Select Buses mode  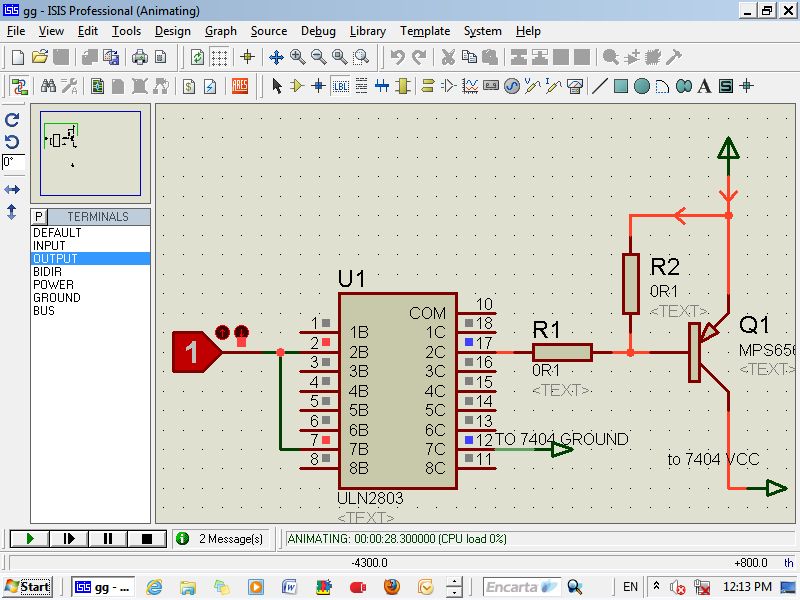382,86
